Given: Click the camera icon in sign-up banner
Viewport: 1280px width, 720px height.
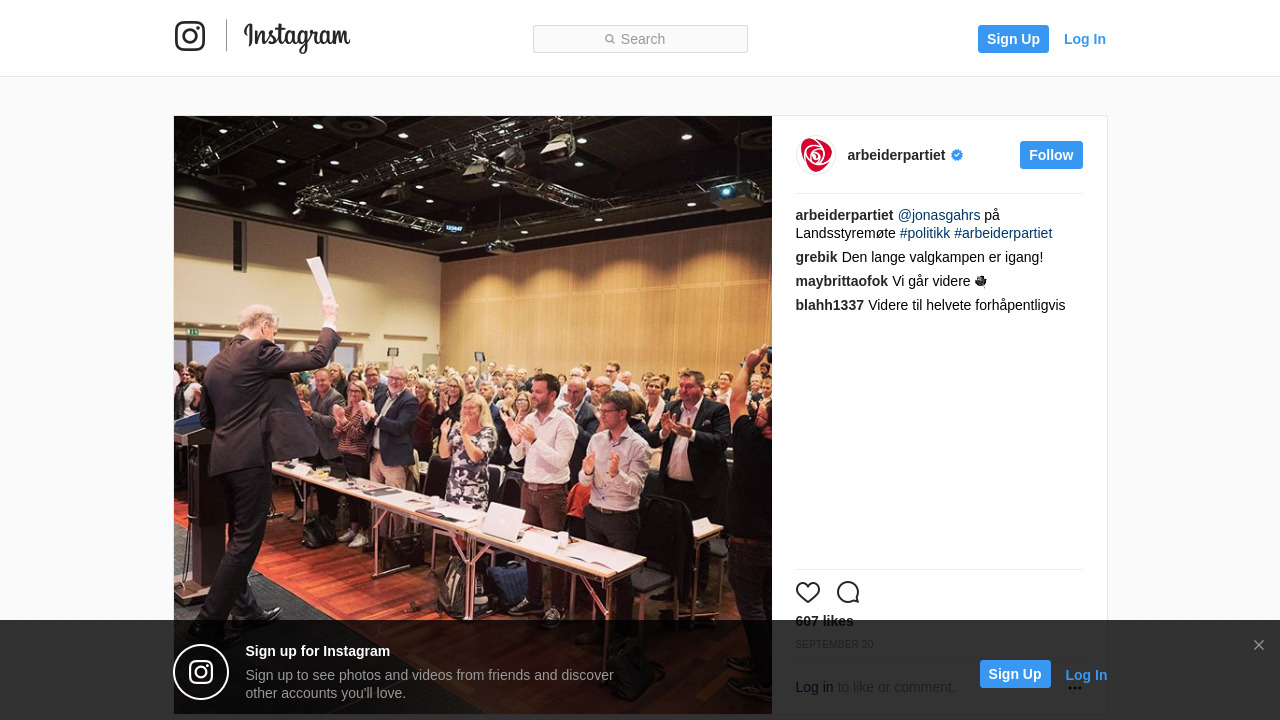Looking at the screenshot, I should (x=201, y=672).
